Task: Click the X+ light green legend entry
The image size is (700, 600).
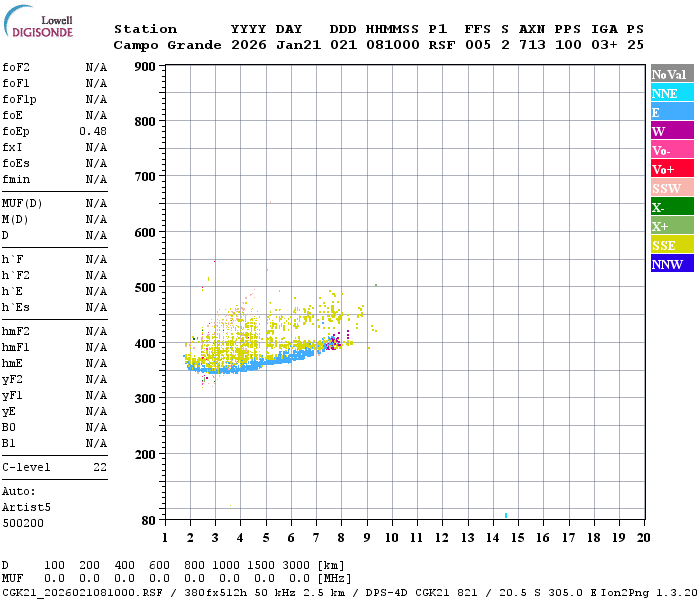Action: point(672,226)
